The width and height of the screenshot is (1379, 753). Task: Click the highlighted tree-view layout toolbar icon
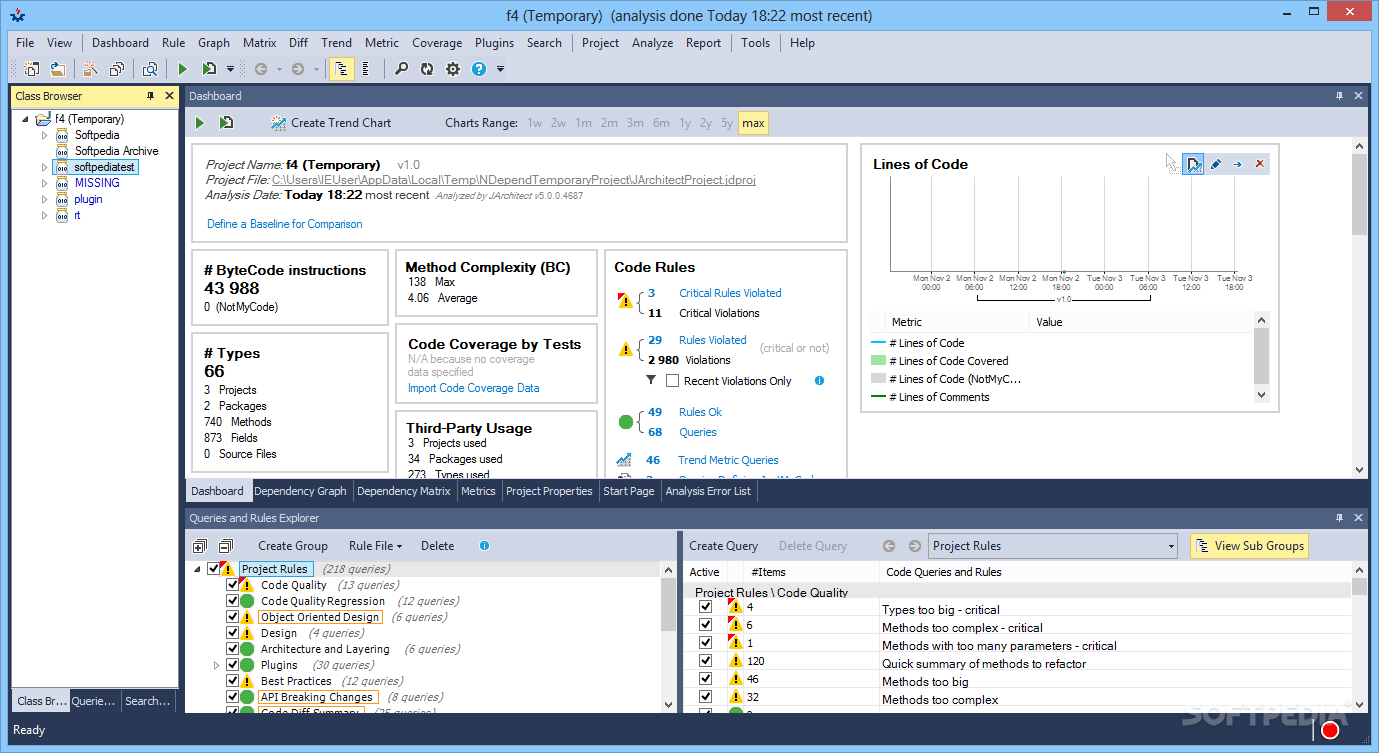click(x=342, y=69)
